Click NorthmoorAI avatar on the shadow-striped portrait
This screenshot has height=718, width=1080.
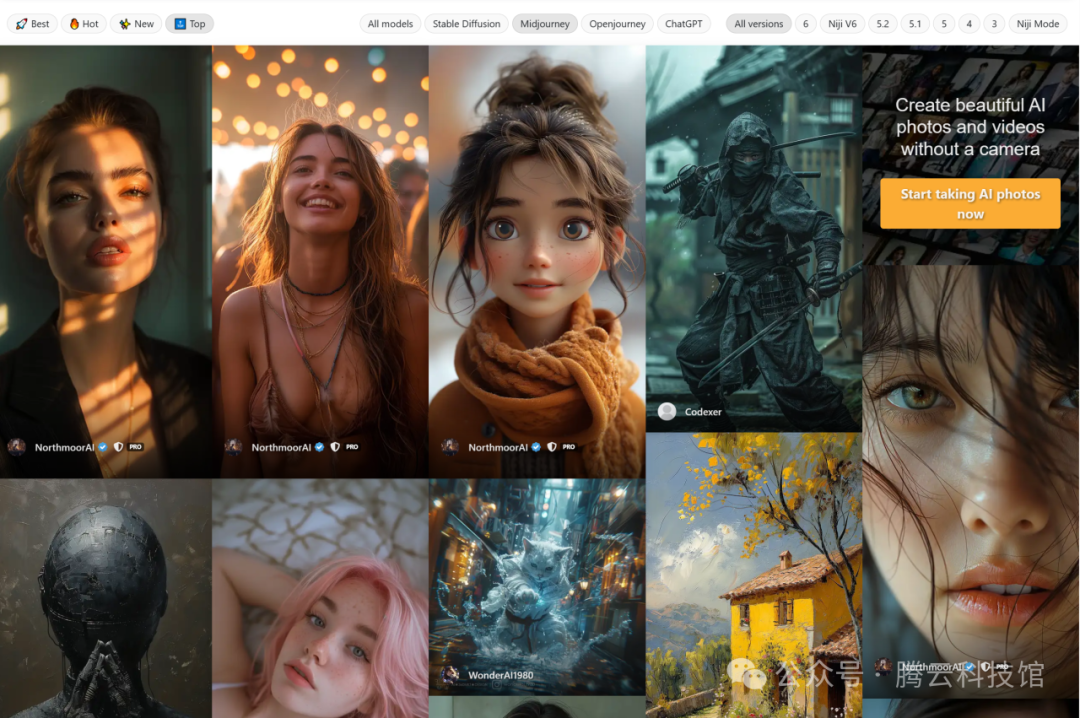click(x=17, y=447)
